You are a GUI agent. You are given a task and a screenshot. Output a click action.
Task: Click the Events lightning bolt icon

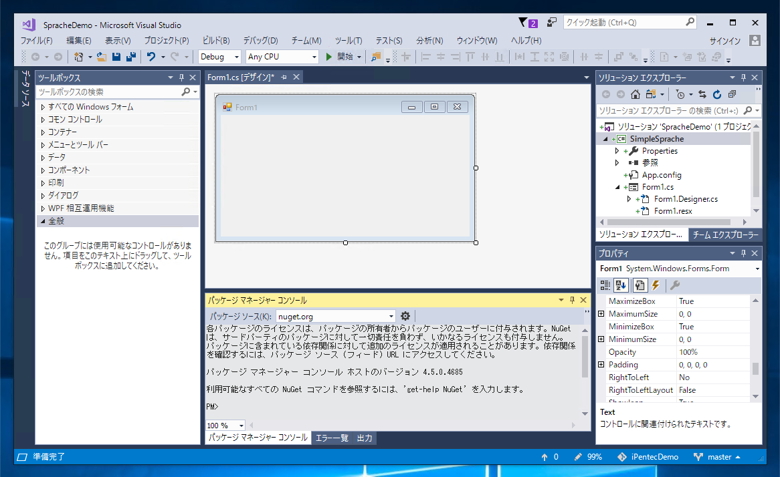656,285
